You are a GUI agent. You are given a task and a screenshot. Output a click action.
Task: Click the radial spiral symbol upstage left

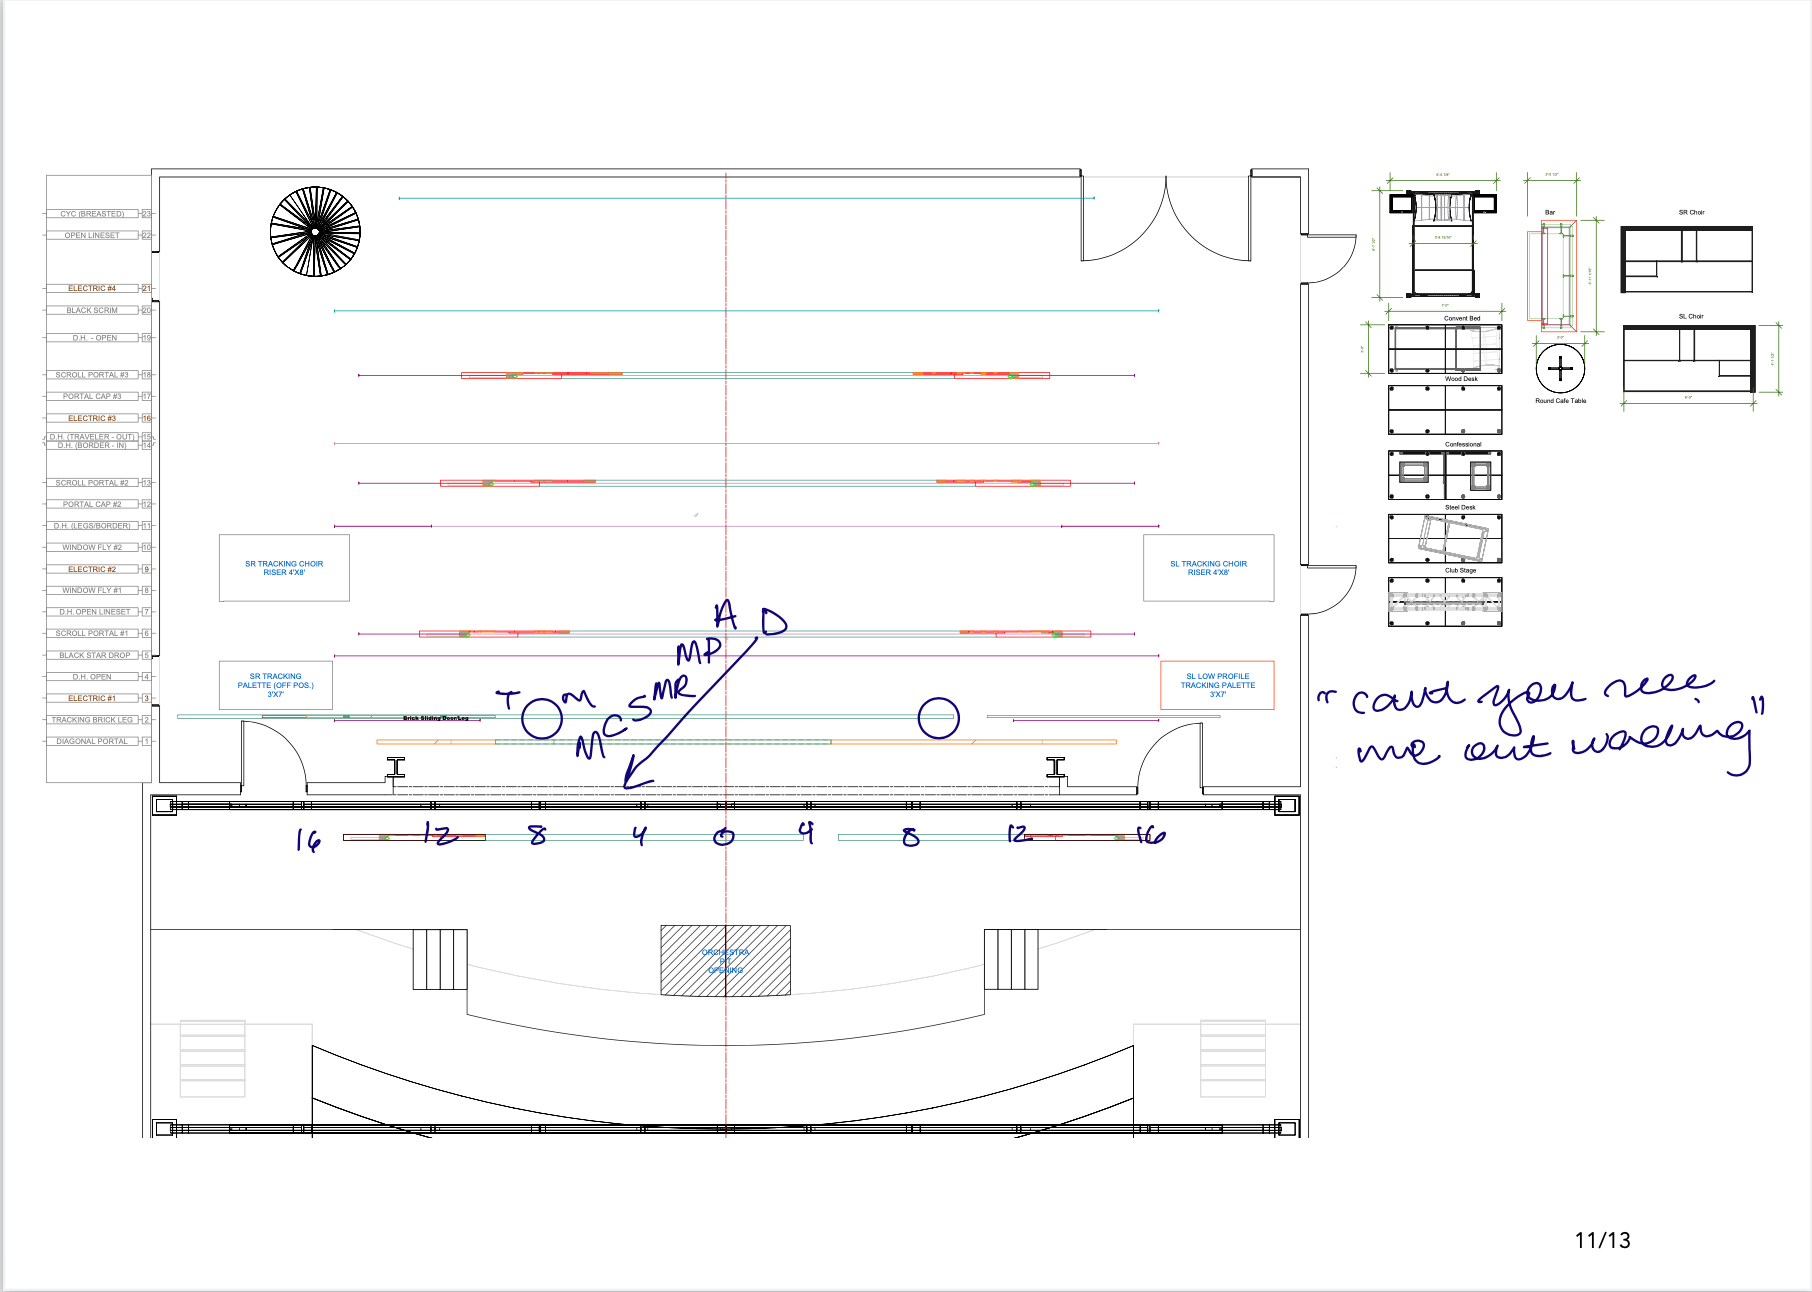coord(316,233)
